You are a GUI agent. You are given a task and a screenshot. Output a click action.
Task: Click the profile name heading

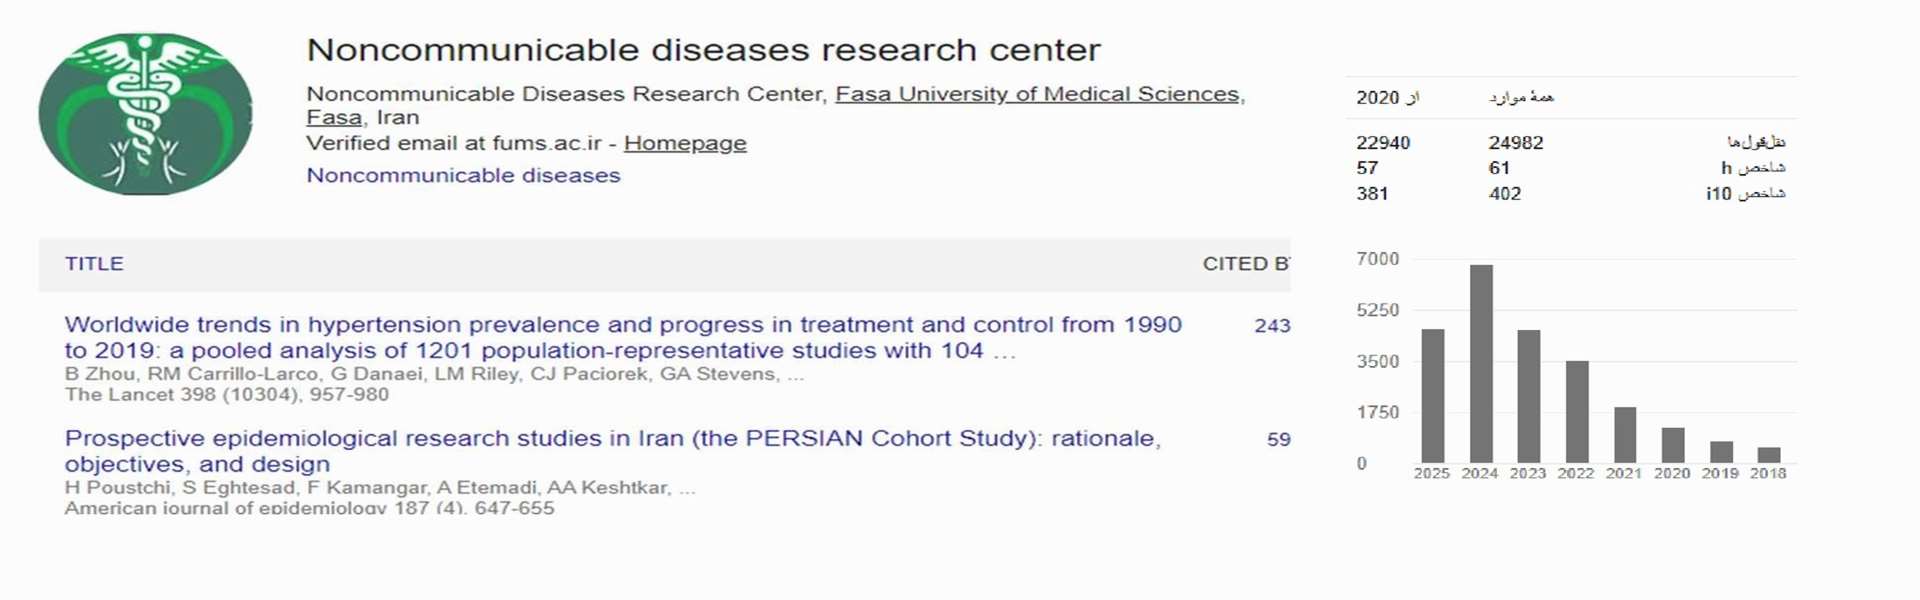click(703, 50)
